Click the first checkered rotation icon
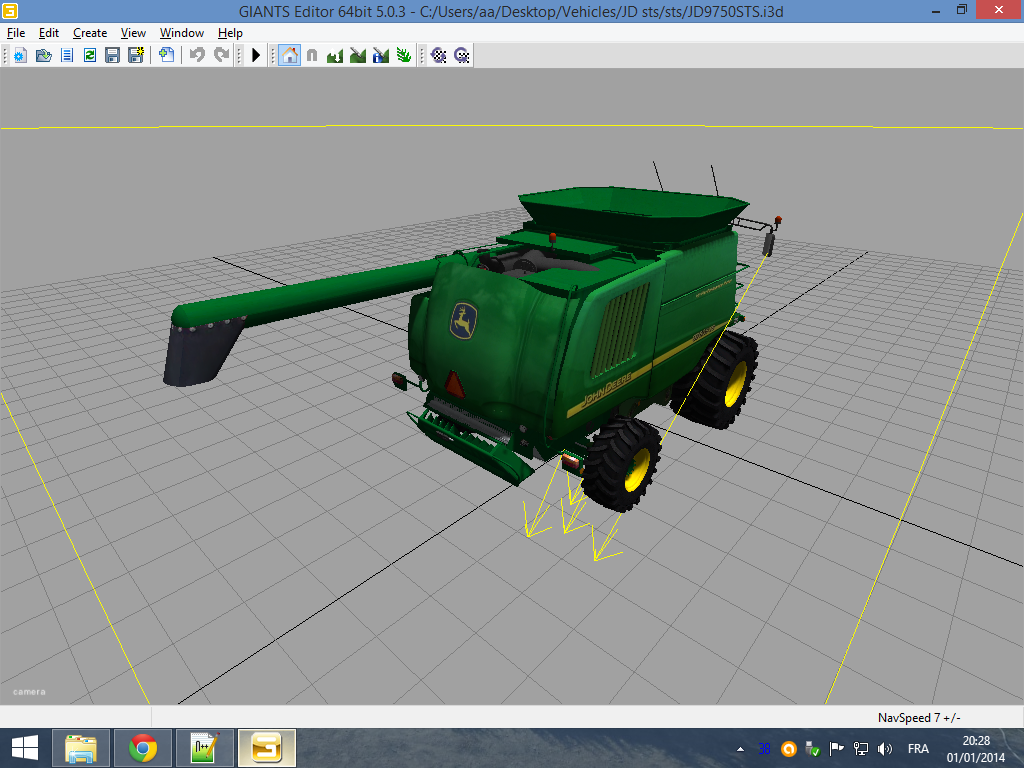1024x768 pixels. pos(439,56)
